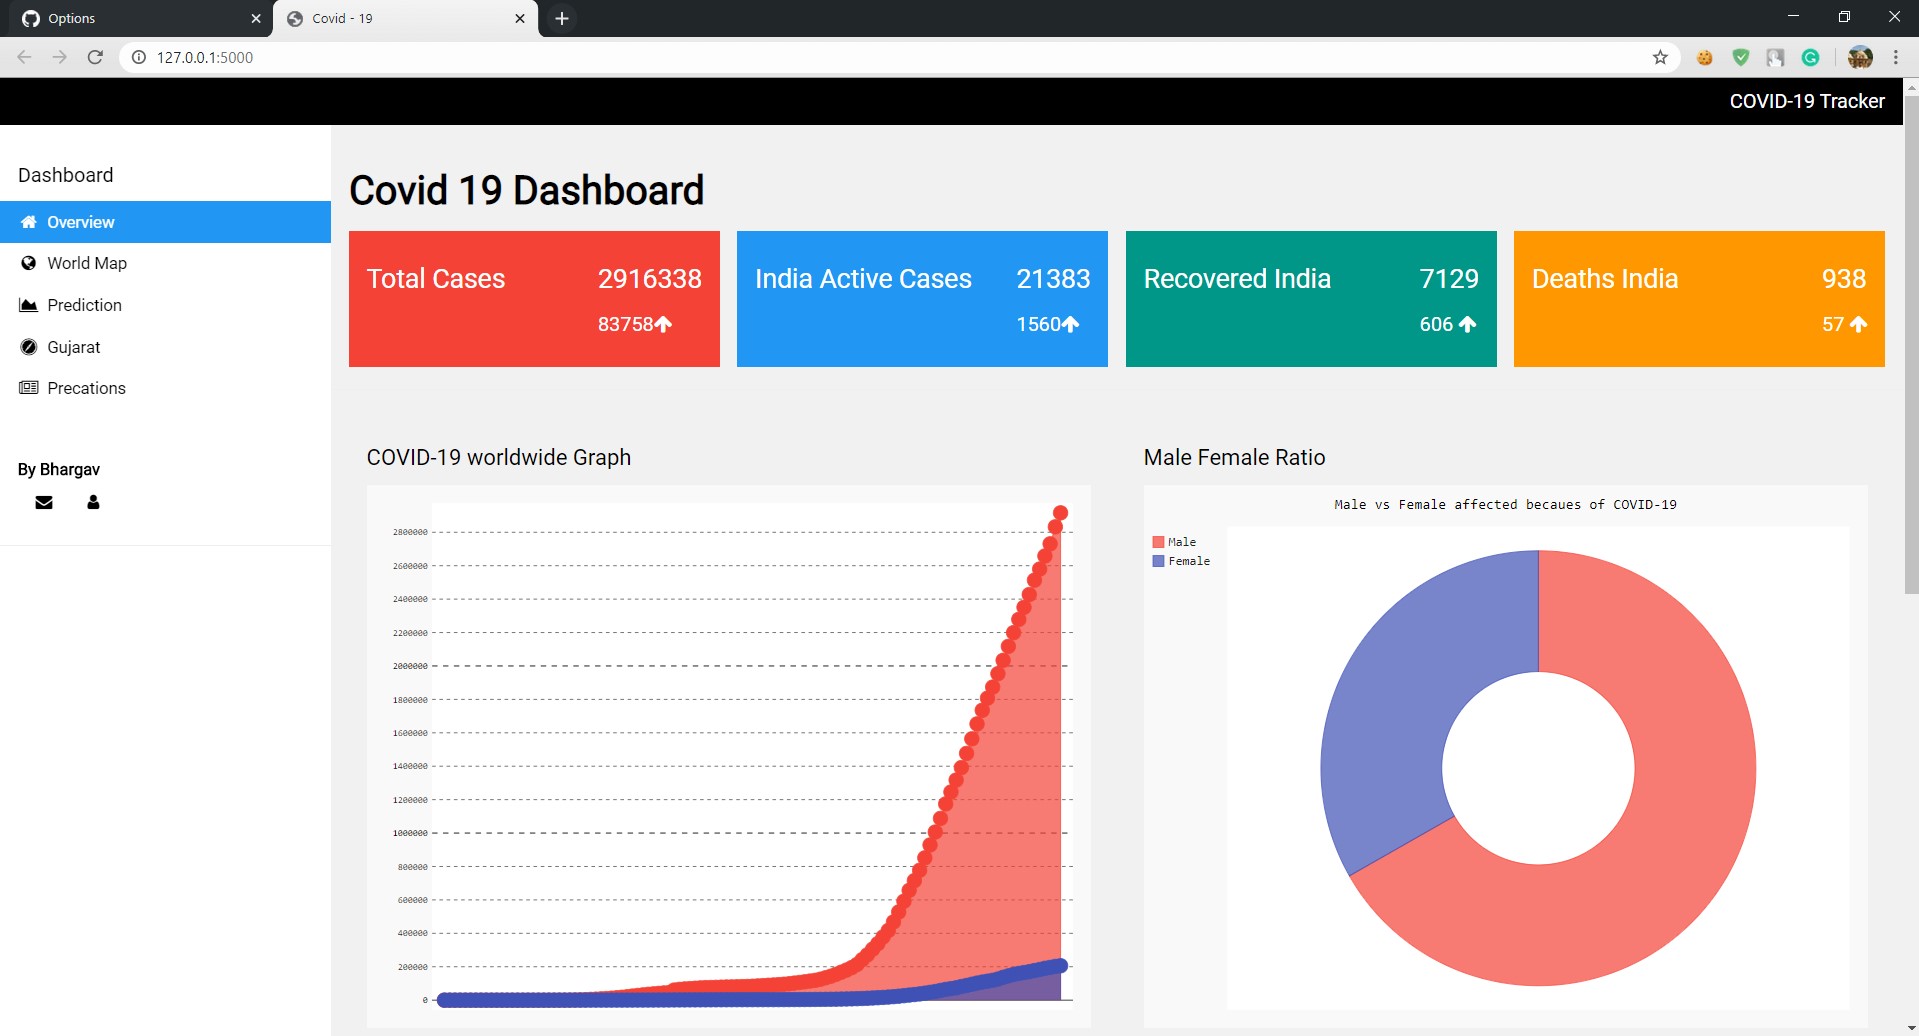
Task: Close the Options tab
Action: pyautogui.click(x=256, y=18)
